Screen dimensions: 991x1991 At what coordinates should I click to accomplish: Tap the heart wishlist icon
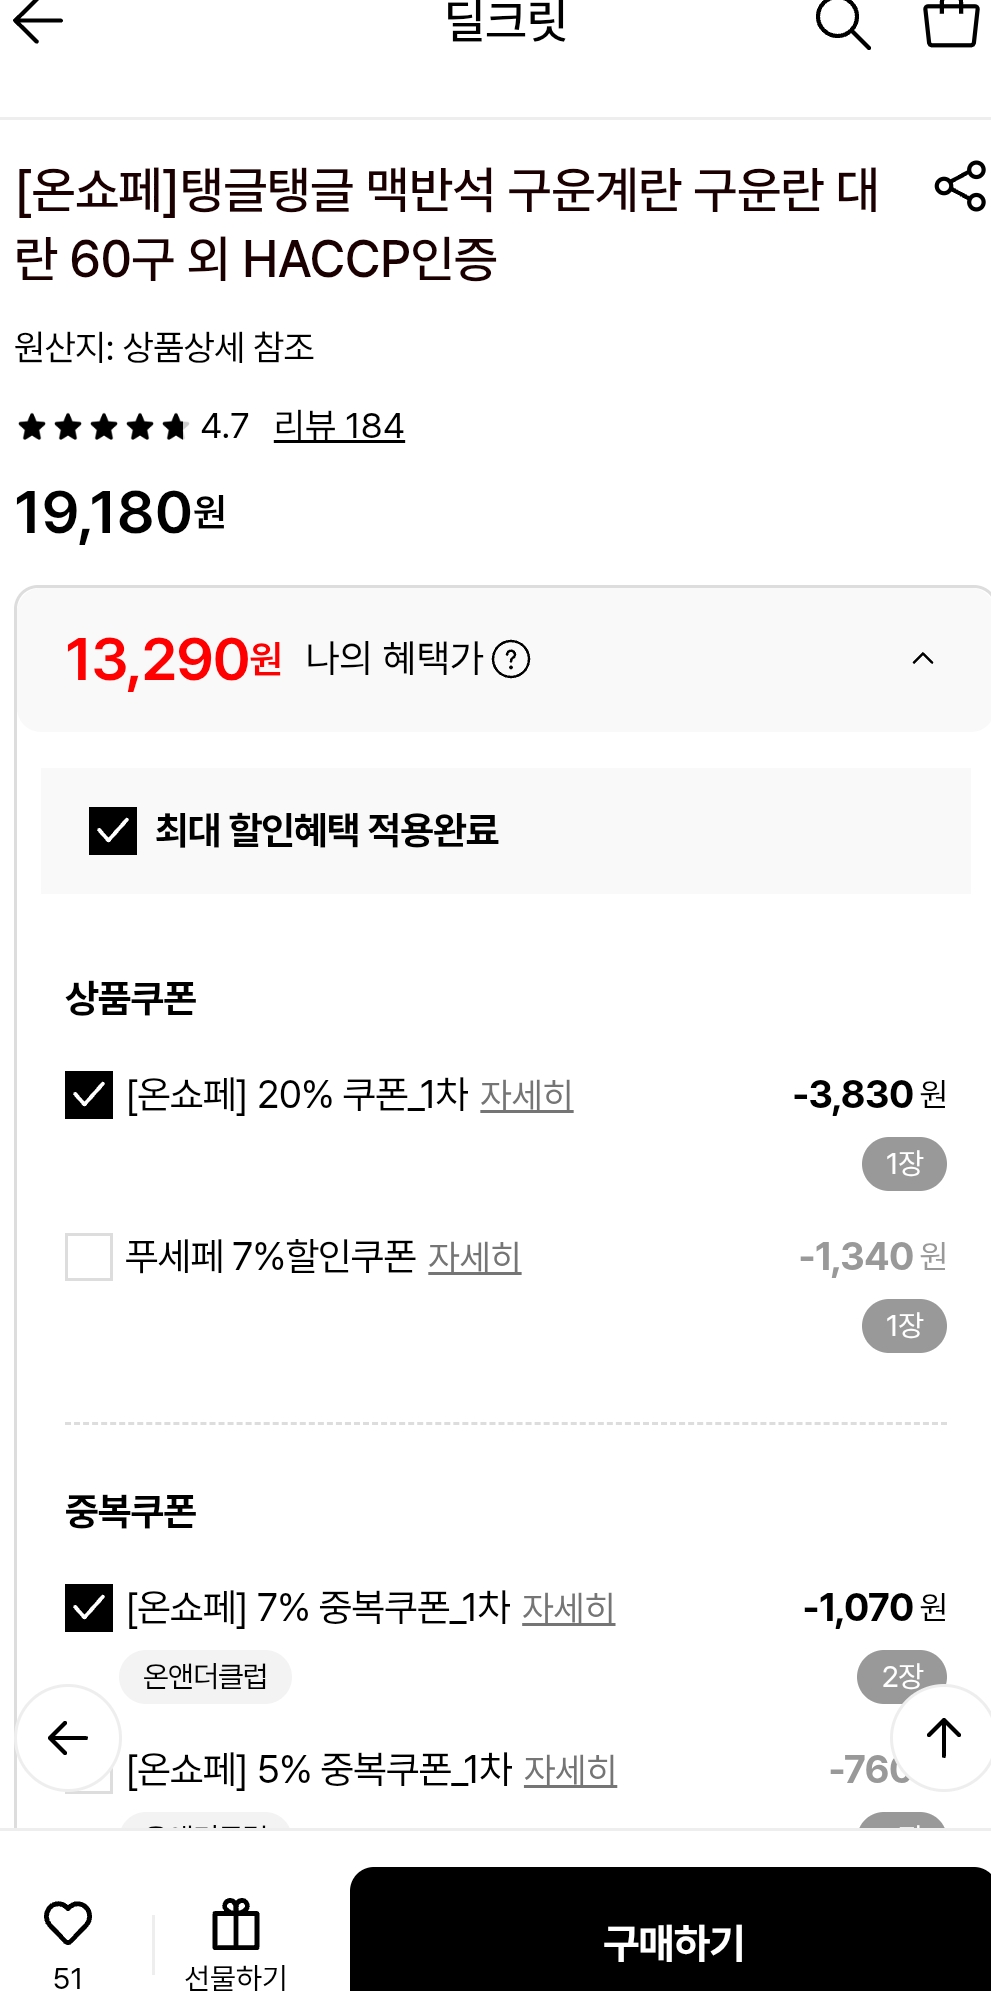coord(68,1923)
